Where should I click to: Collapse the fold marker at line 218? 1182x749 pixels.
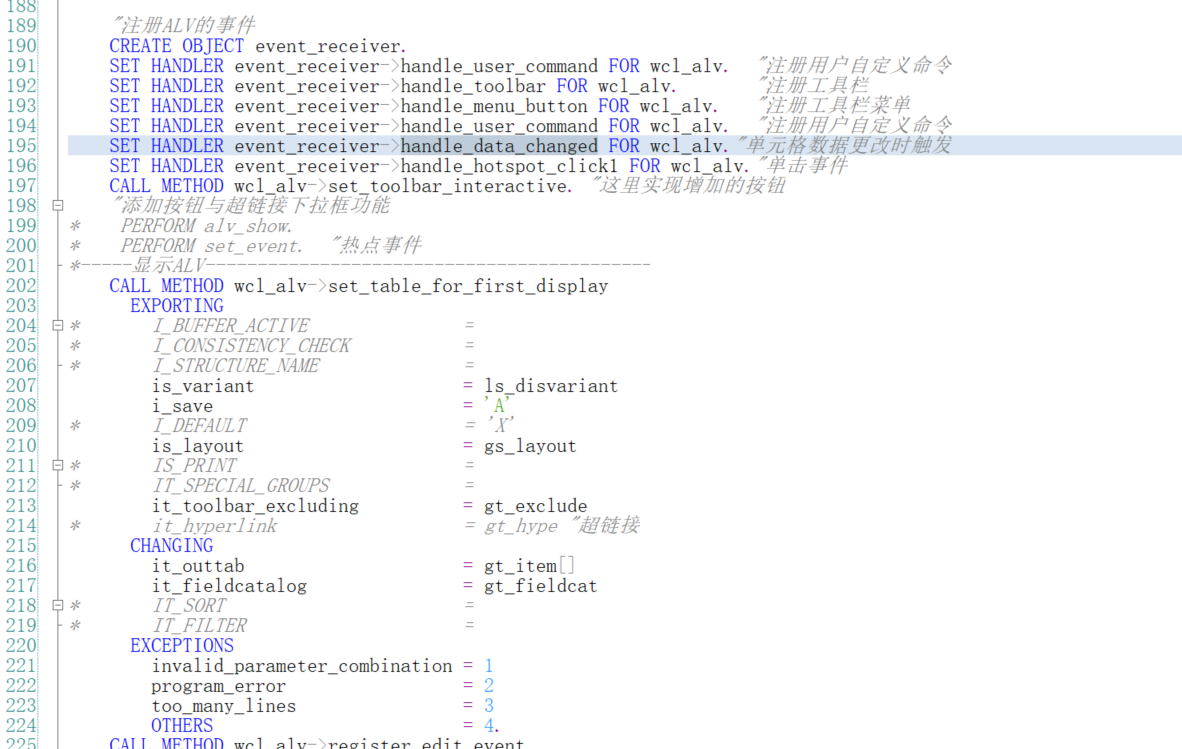coord(57,605)
